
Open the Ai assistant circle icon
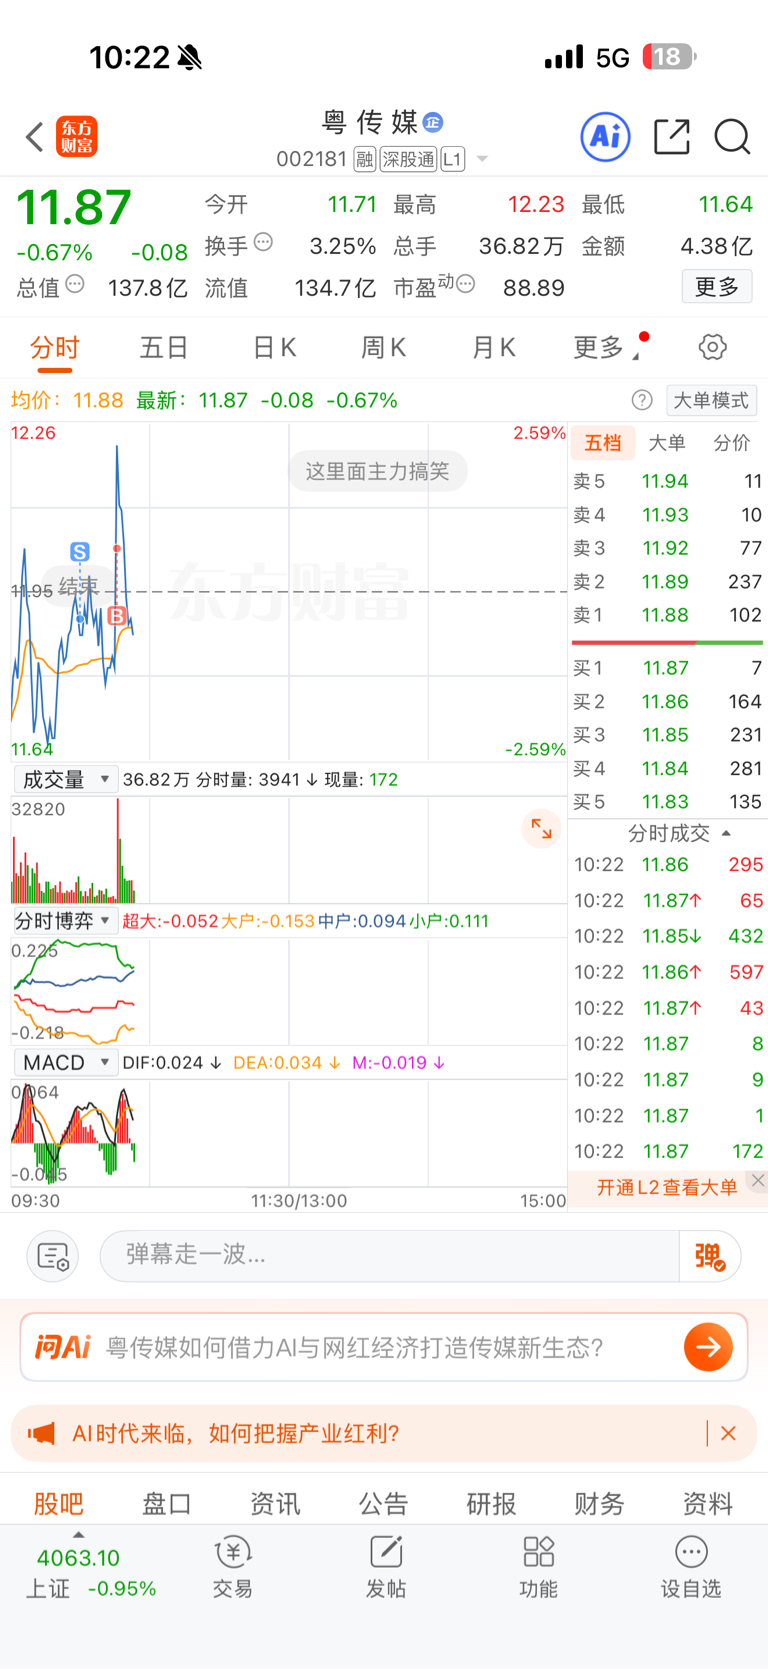605,136
